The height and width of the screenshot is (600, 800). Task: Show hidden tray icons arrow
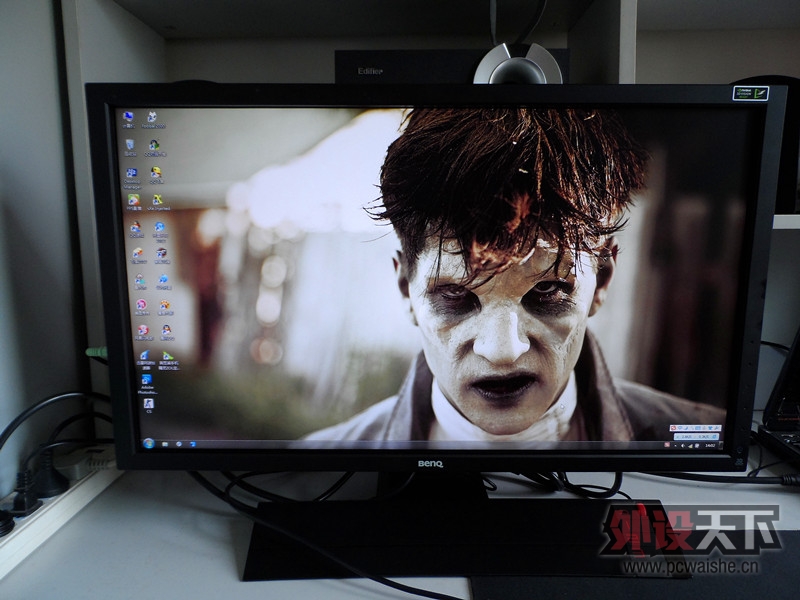[676, 445]
